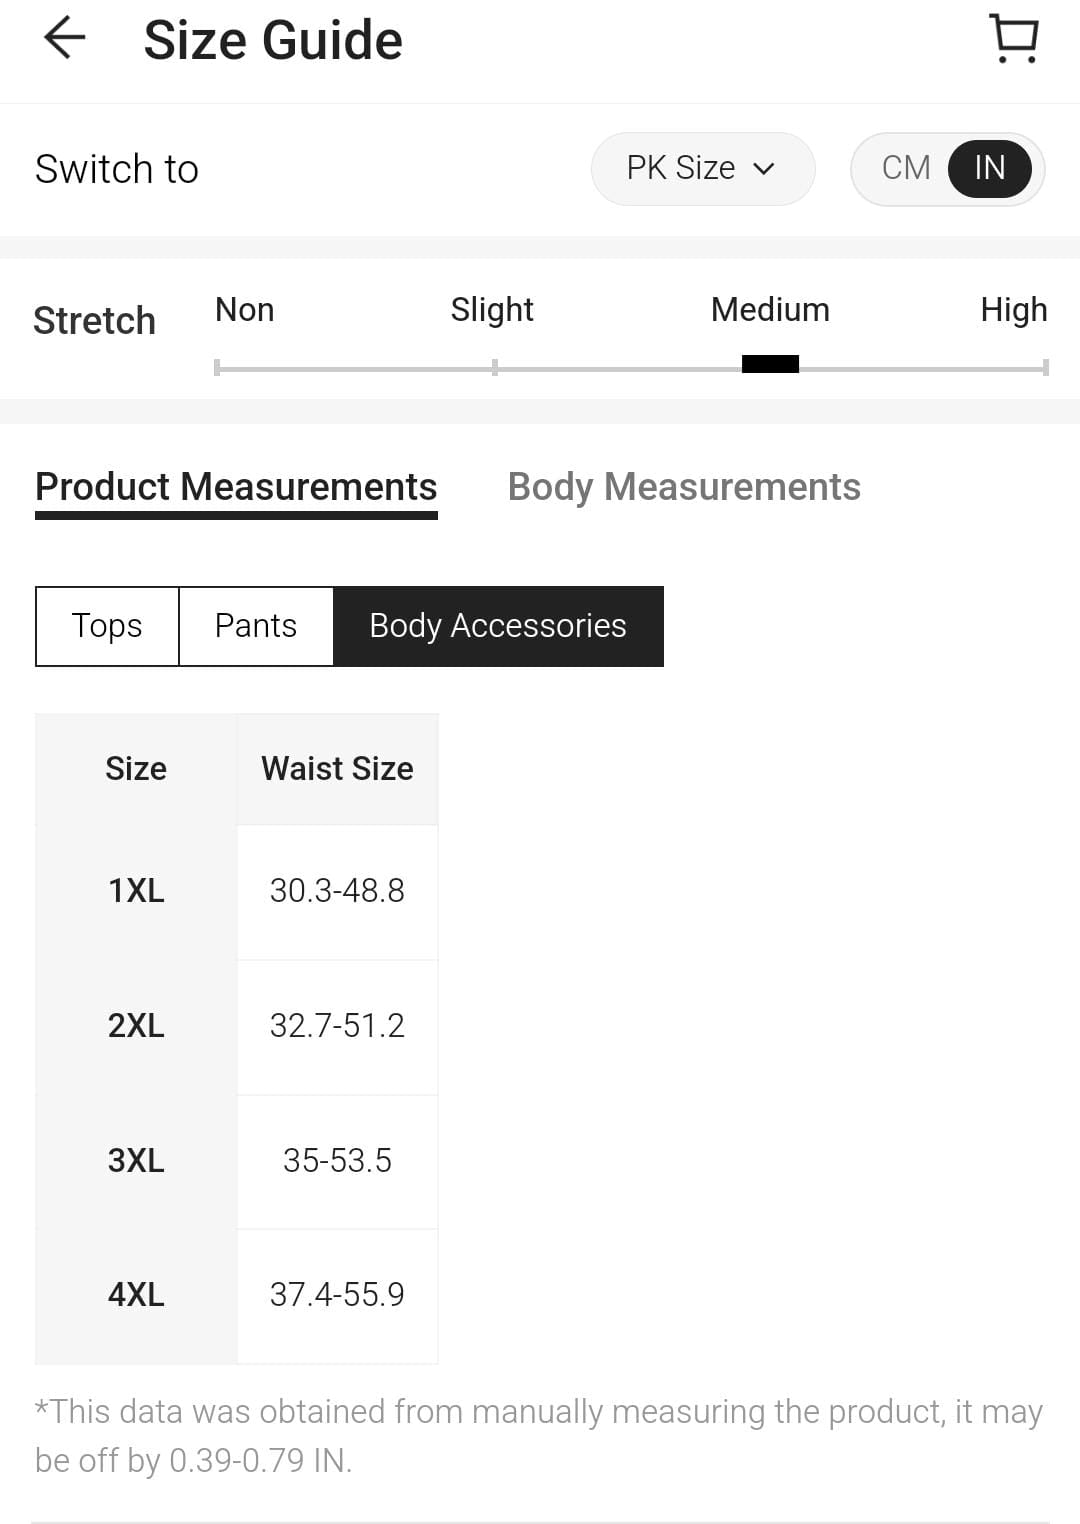Open the PK Size dropdown
1080x1524 pixels.
click(703, 168)
